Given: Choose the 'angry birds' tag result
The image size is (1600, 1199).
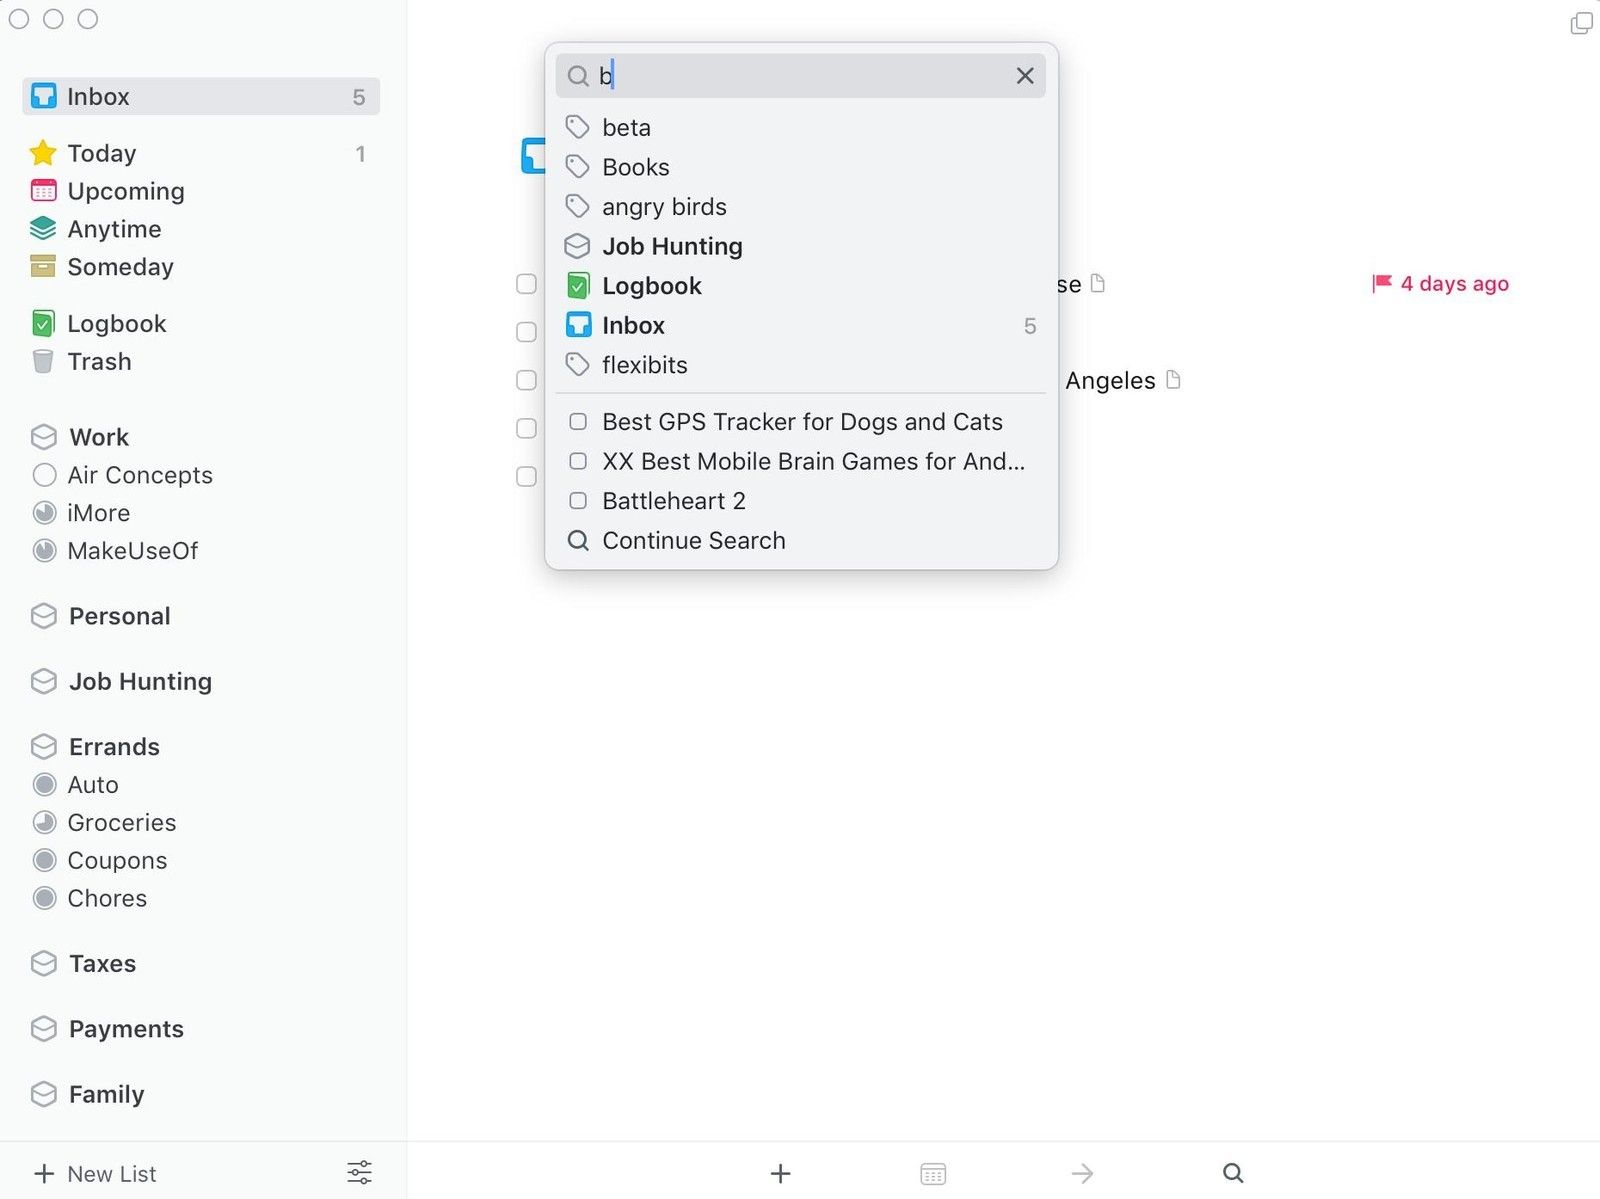Looking at the screenshot, I should [x=664, y=207].
